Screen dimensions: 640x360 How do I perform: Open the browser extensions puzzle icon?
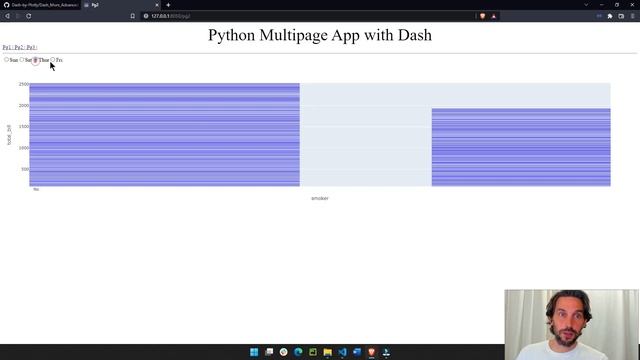click(x=610, y=16)
